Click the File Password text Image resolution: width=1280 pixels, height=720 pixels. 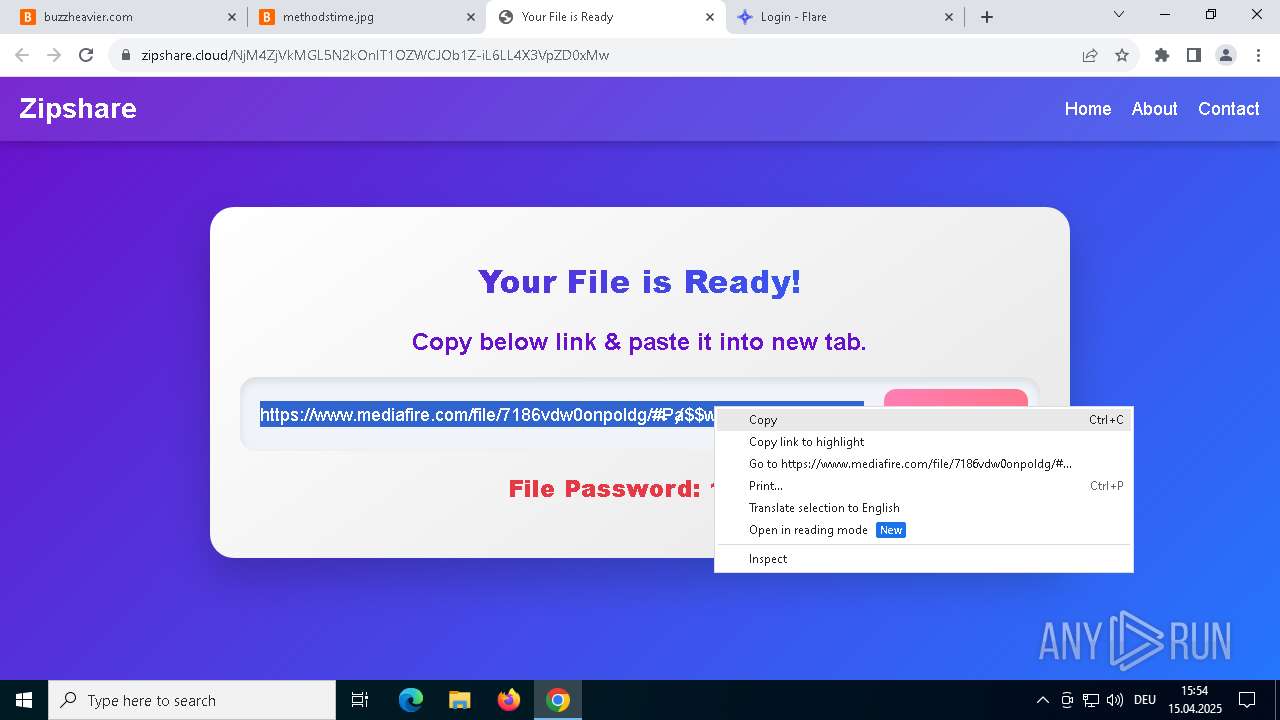[611, 489]
